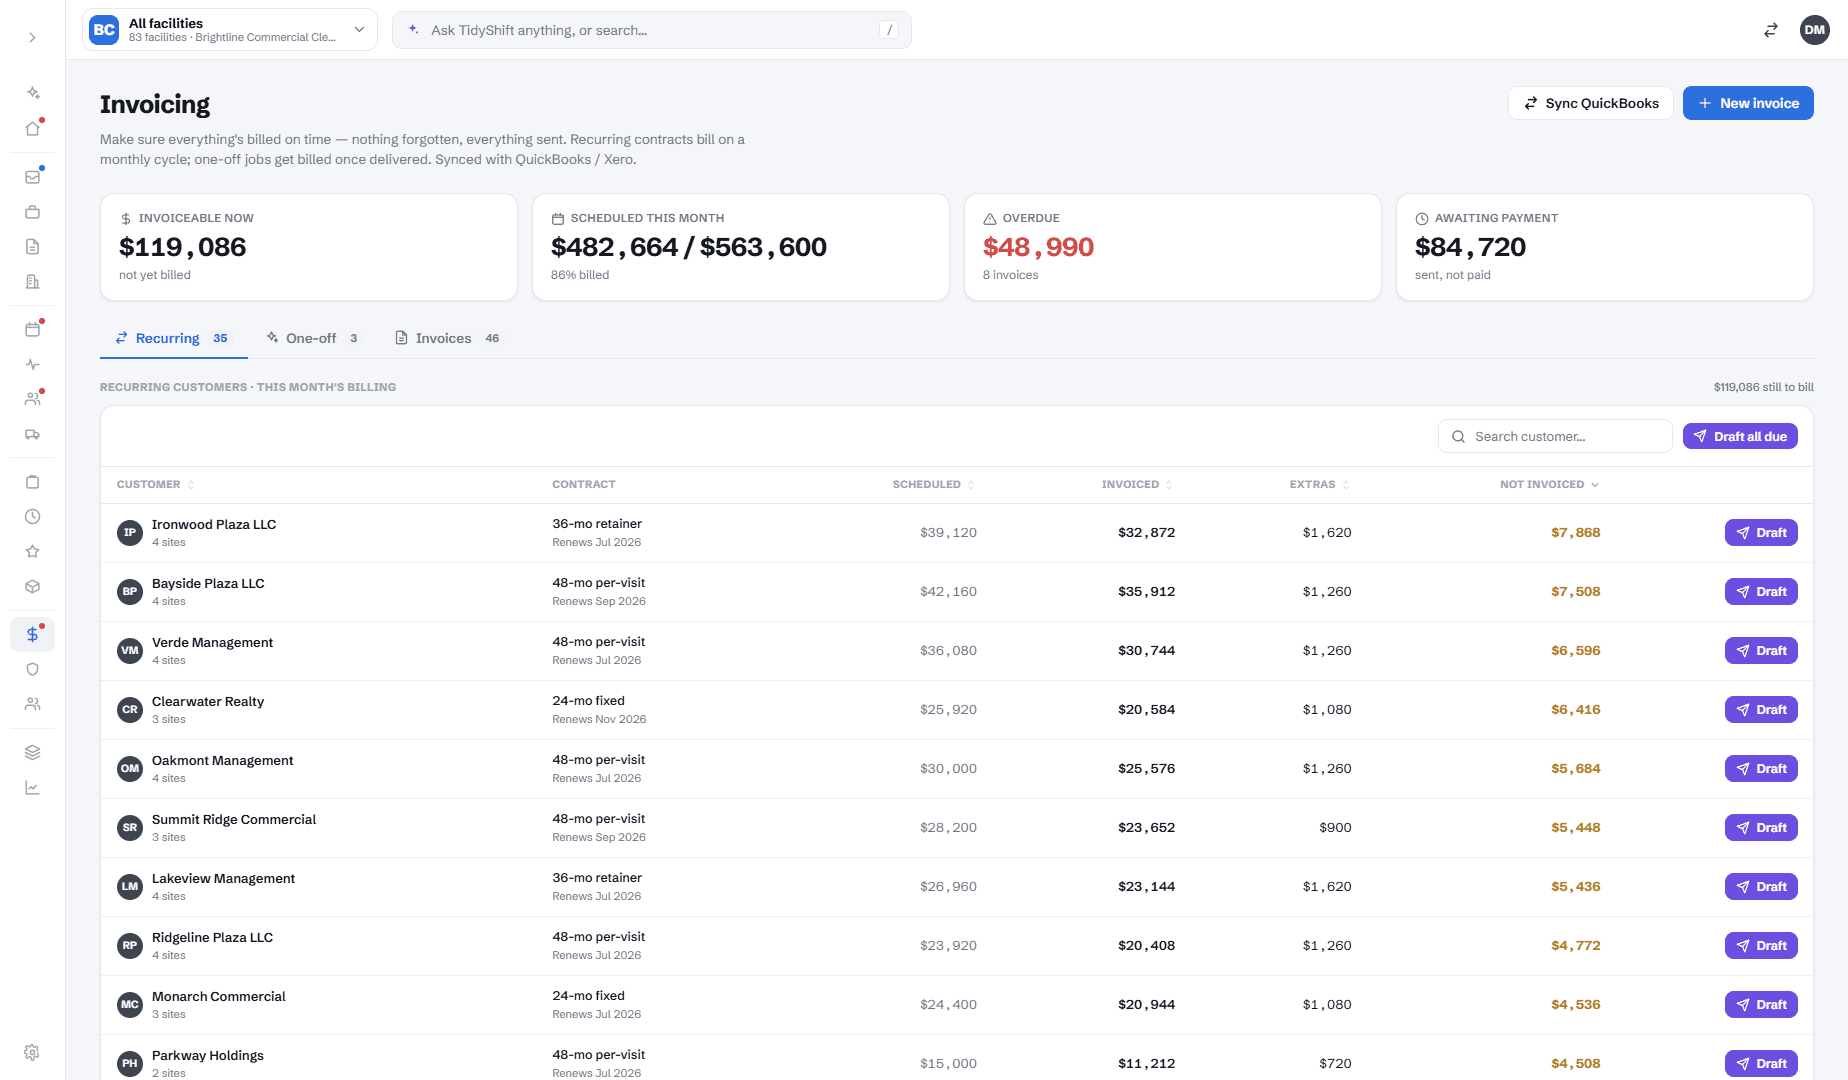Click the Monarch Commercial customer name
The image size is (1848, 1080).
pyautogui.click(x=218, y=996)
